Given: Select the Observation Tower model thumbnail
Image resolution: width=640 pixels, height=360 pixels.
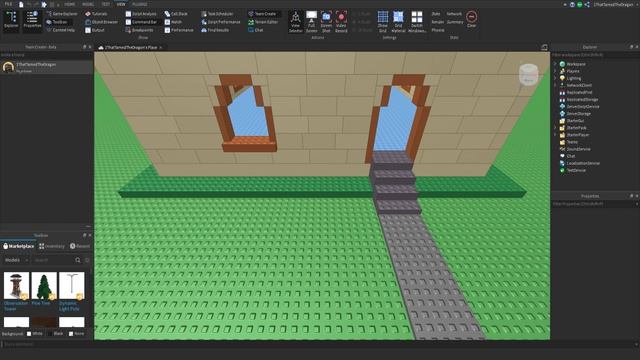Looking at the screenshot, I should point(16,286).
